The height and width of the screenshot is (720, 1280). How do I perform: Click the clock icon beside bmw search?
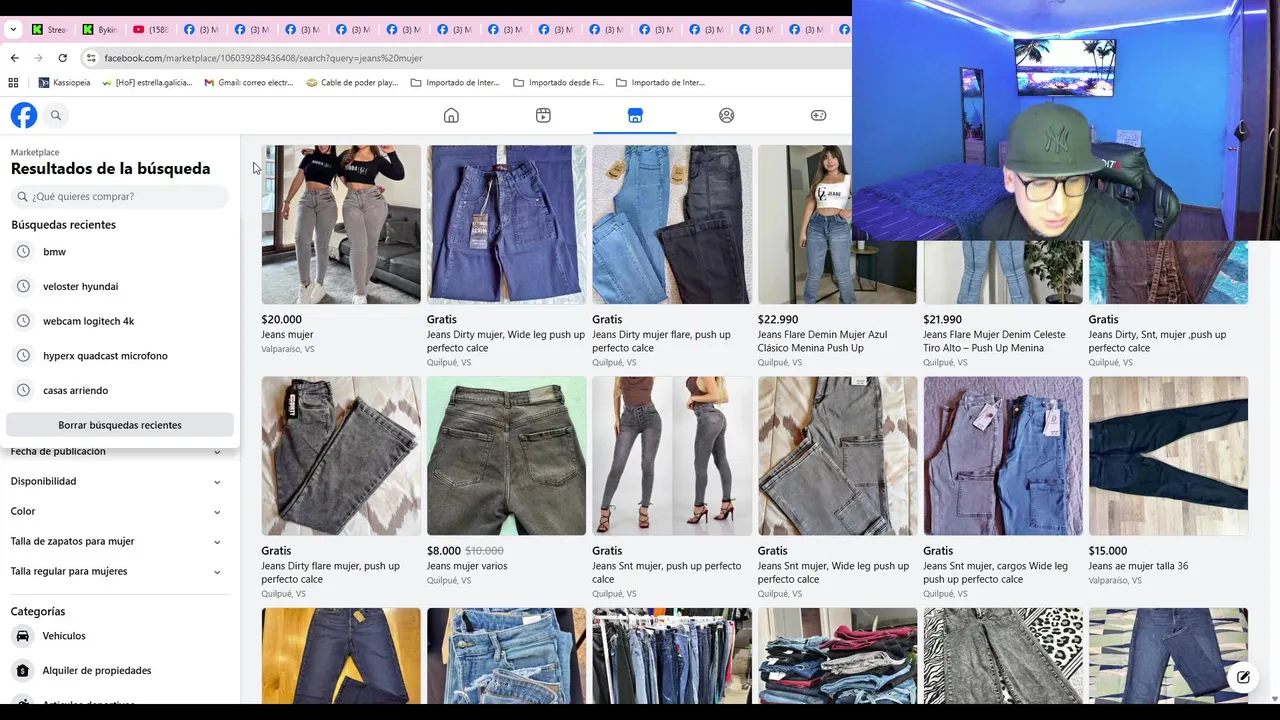pyautogui.click(x=23, y=252)
